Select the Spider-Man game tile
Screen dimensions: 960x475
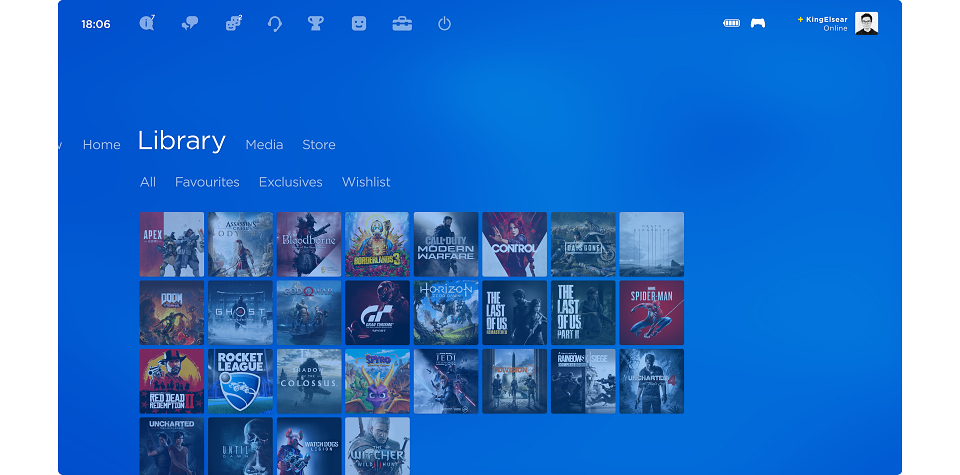pos(652,313)
